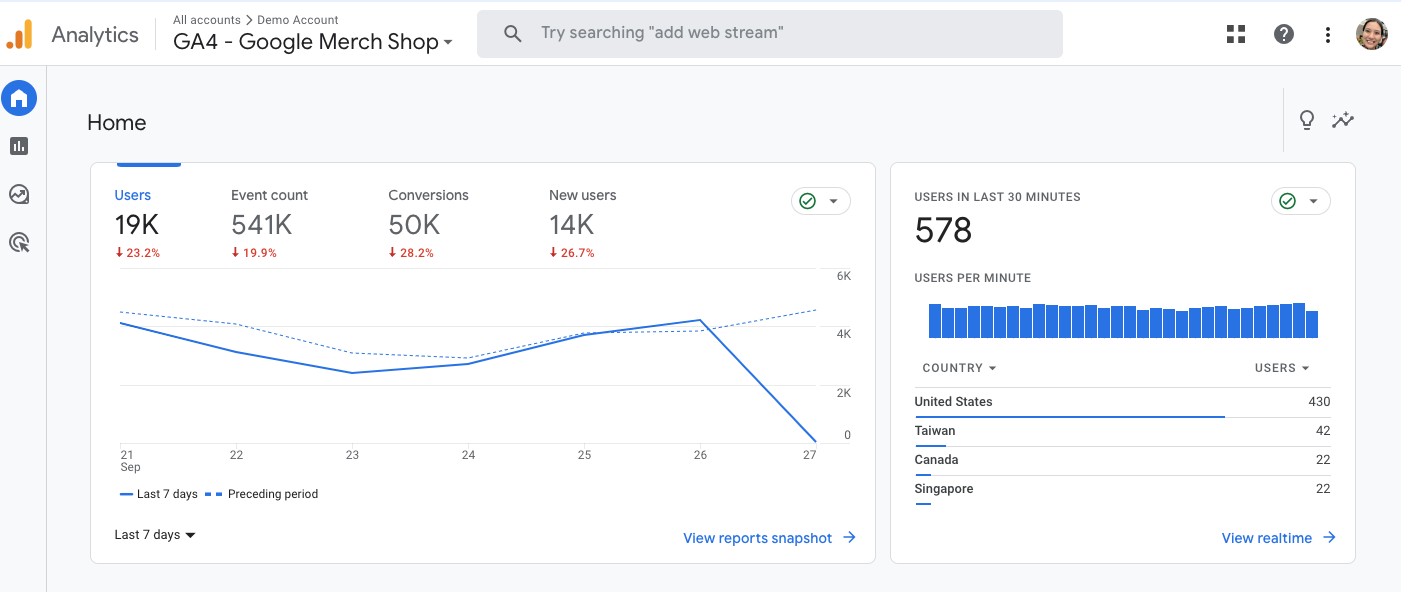The height and width of the screenshot is (592, 1401).
Task: Click the View reports snapshot link
Action: click(769, 538)
